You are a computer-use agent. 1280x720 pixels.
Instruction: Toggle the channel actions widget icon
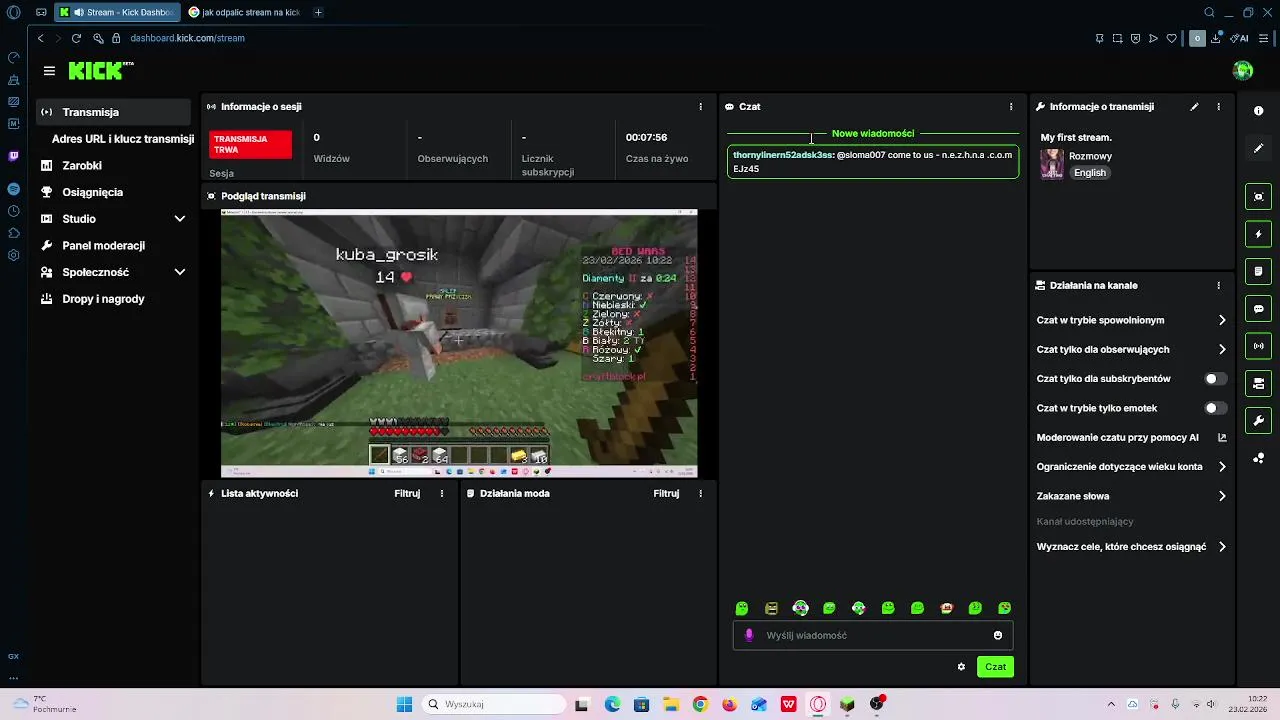(1259, 383)
